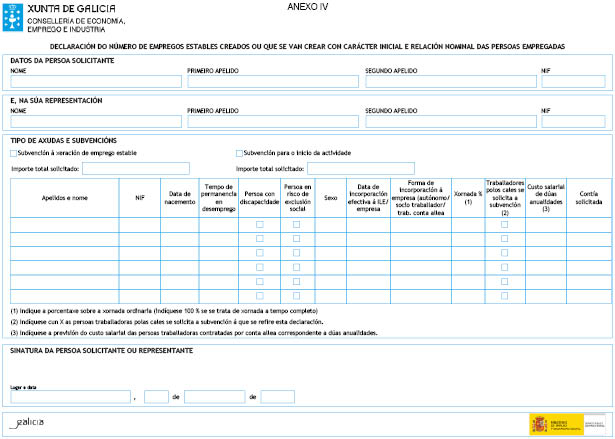615x439 pixels.
Task: Click the representative's Nome field
Action: tap(95, 121)
